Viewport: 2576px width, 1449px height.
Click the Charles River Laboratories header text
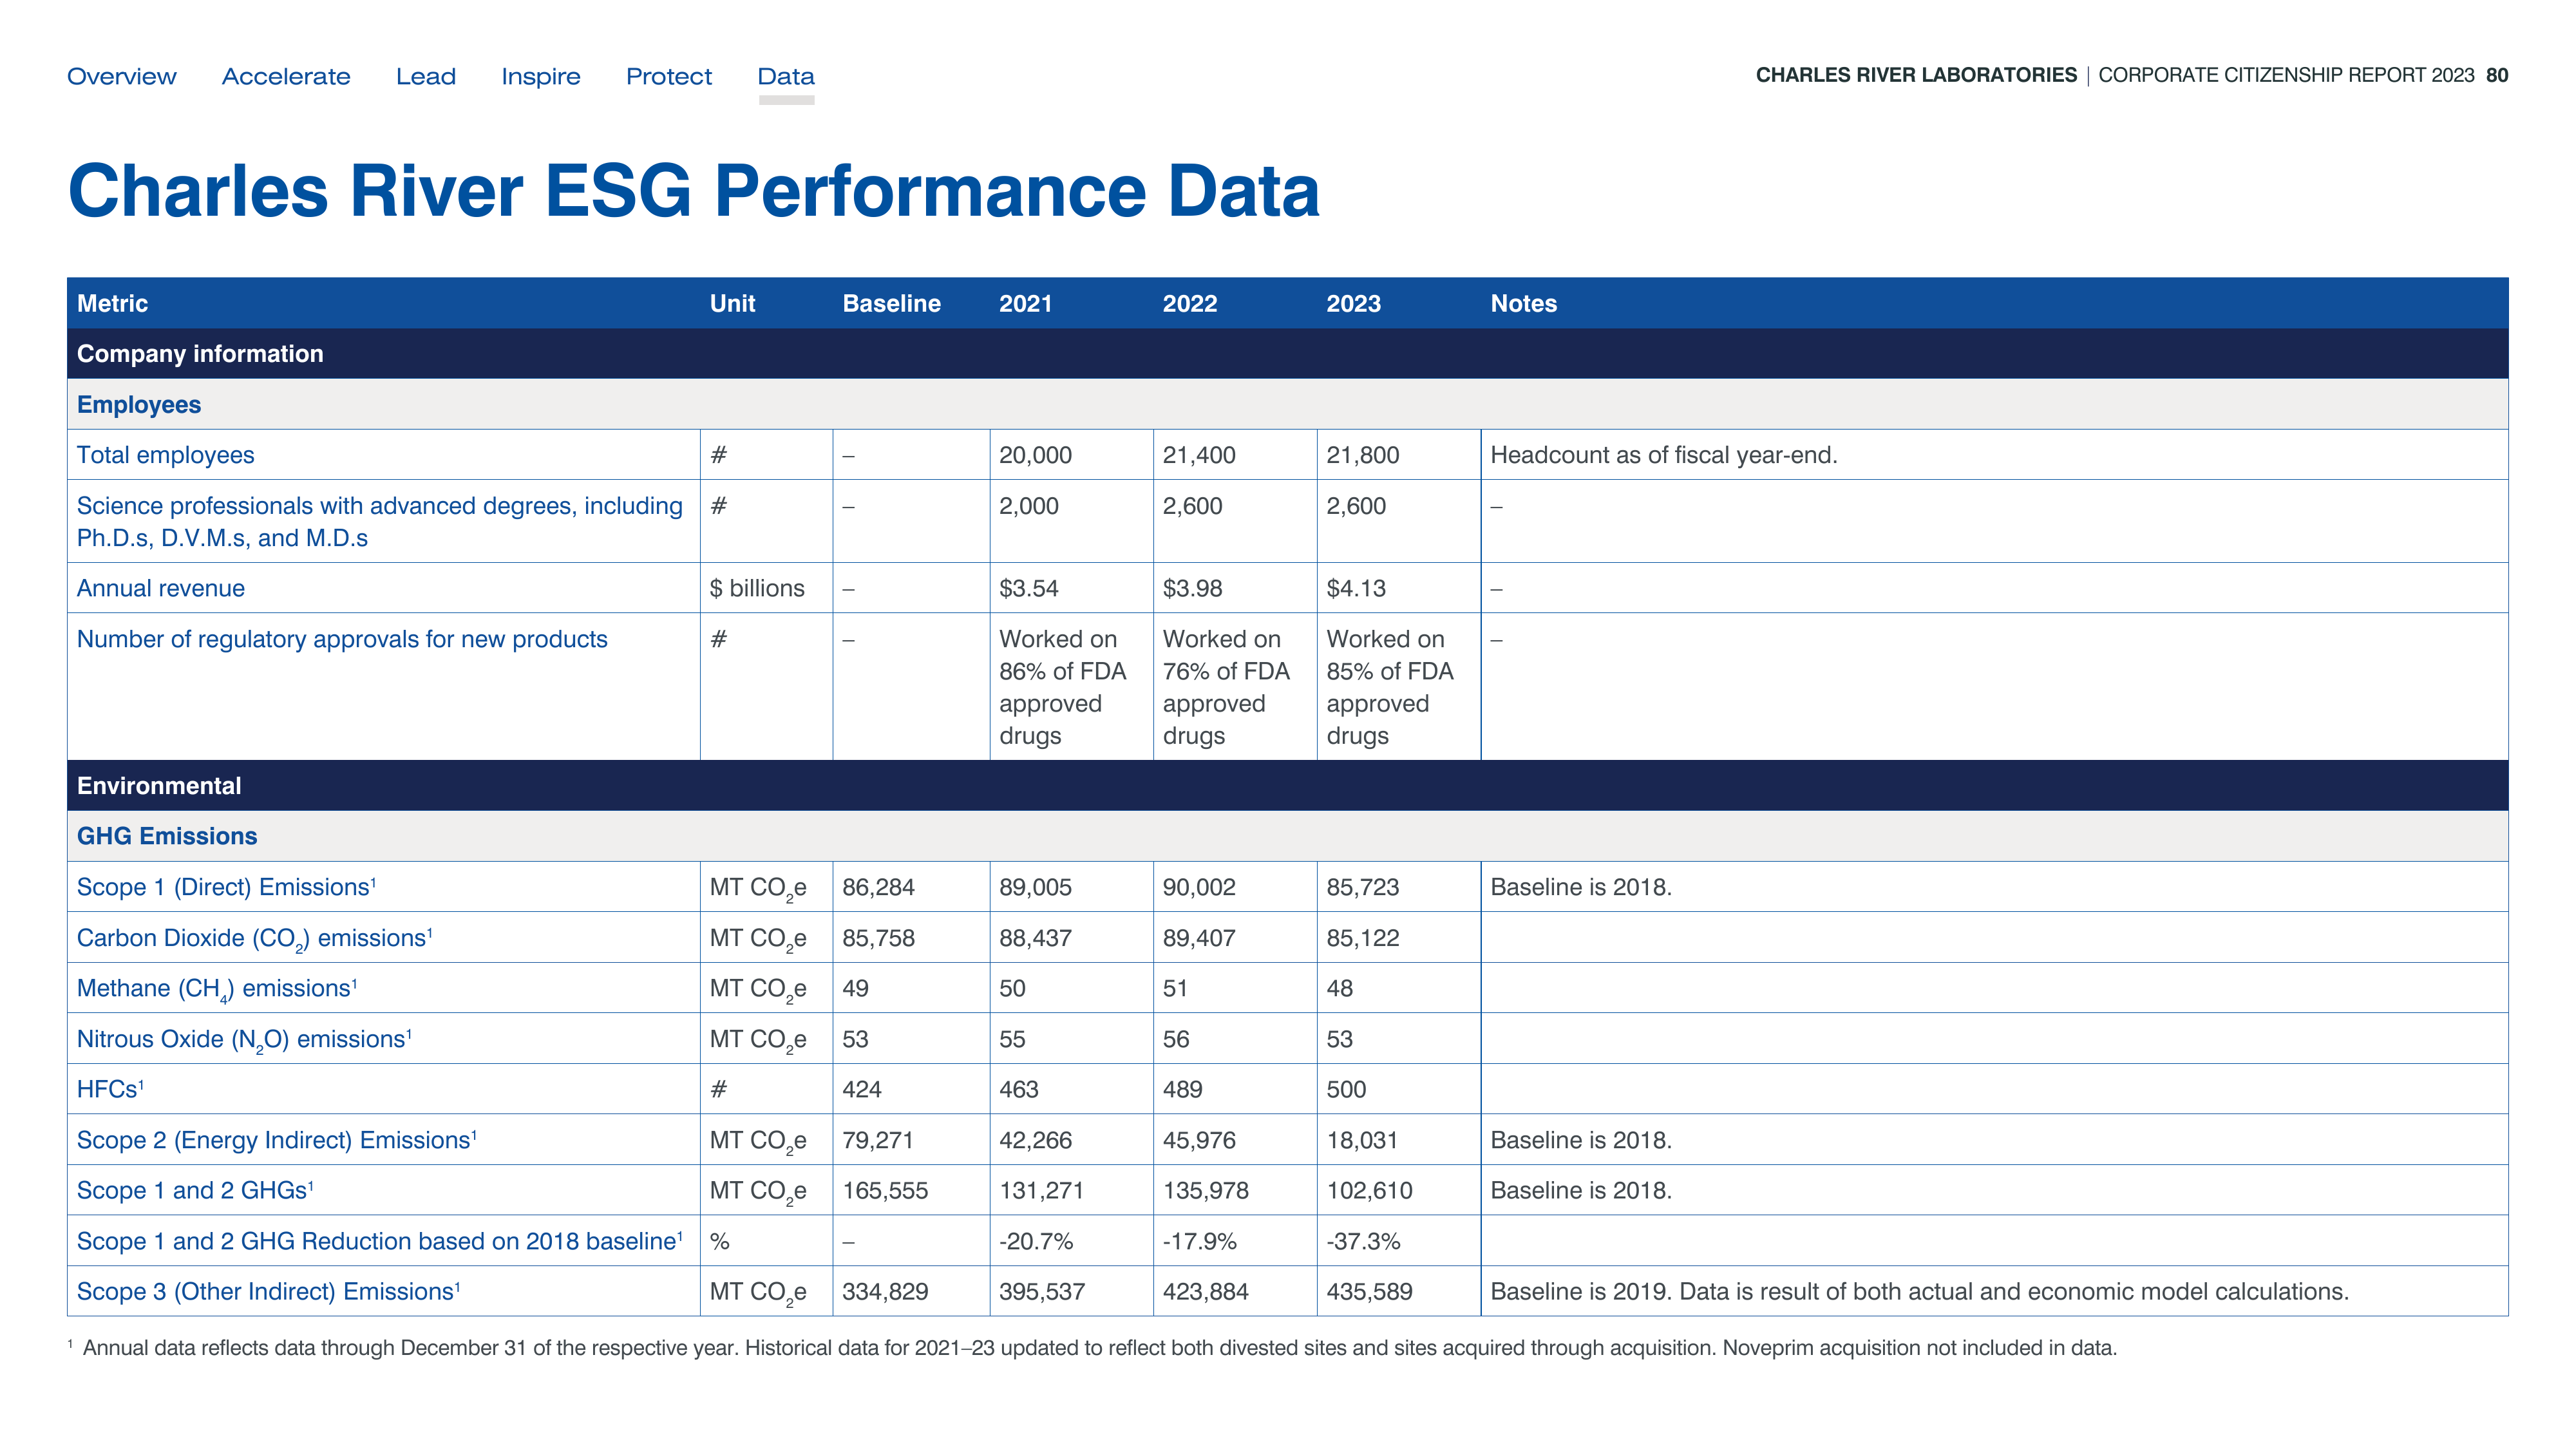click(1916, 75)
